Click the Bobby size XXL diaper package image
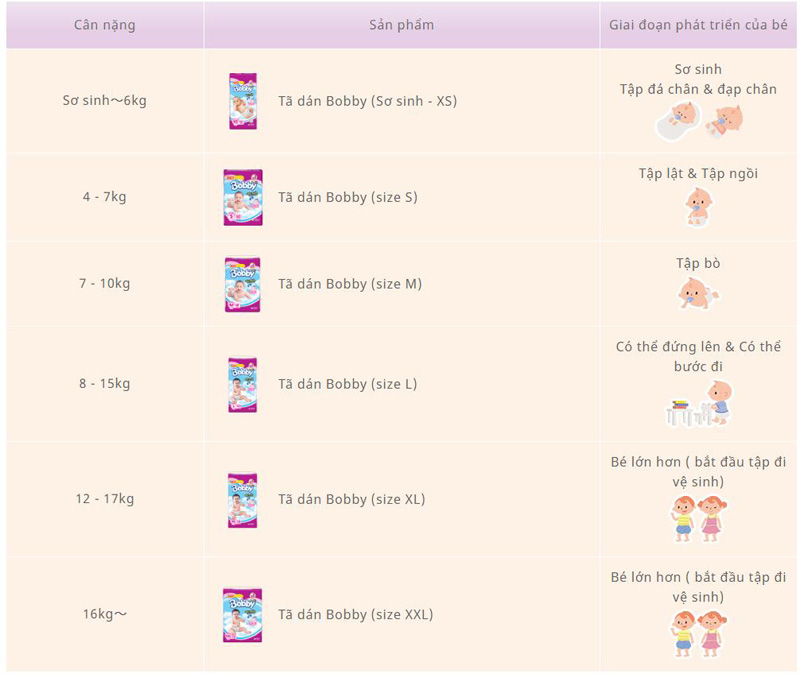The height and width of the screenshot is (674, 800). pyautogui.click(x=243, y=615)
